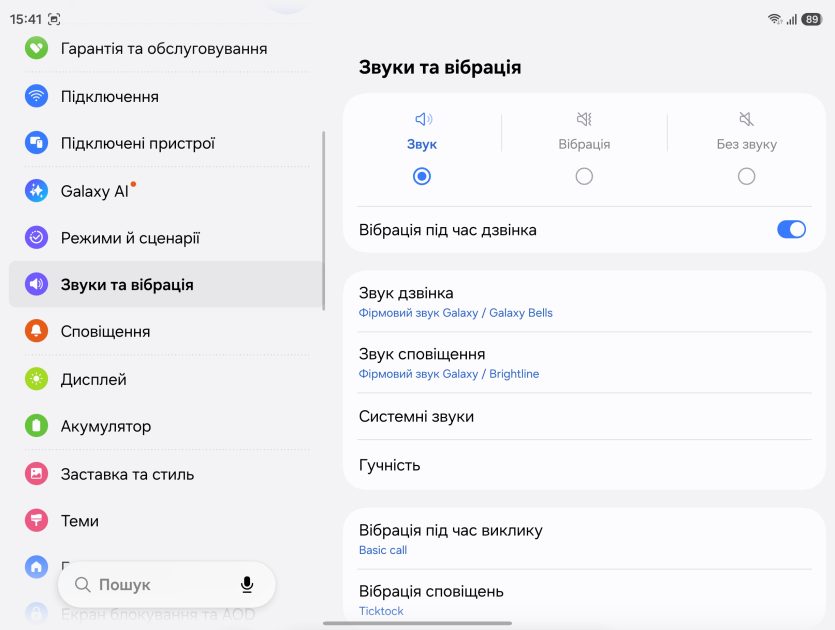Tap the pink picture Заставка icon
Image resolution: width=835 pixels, height=630 pixels.
36,473
